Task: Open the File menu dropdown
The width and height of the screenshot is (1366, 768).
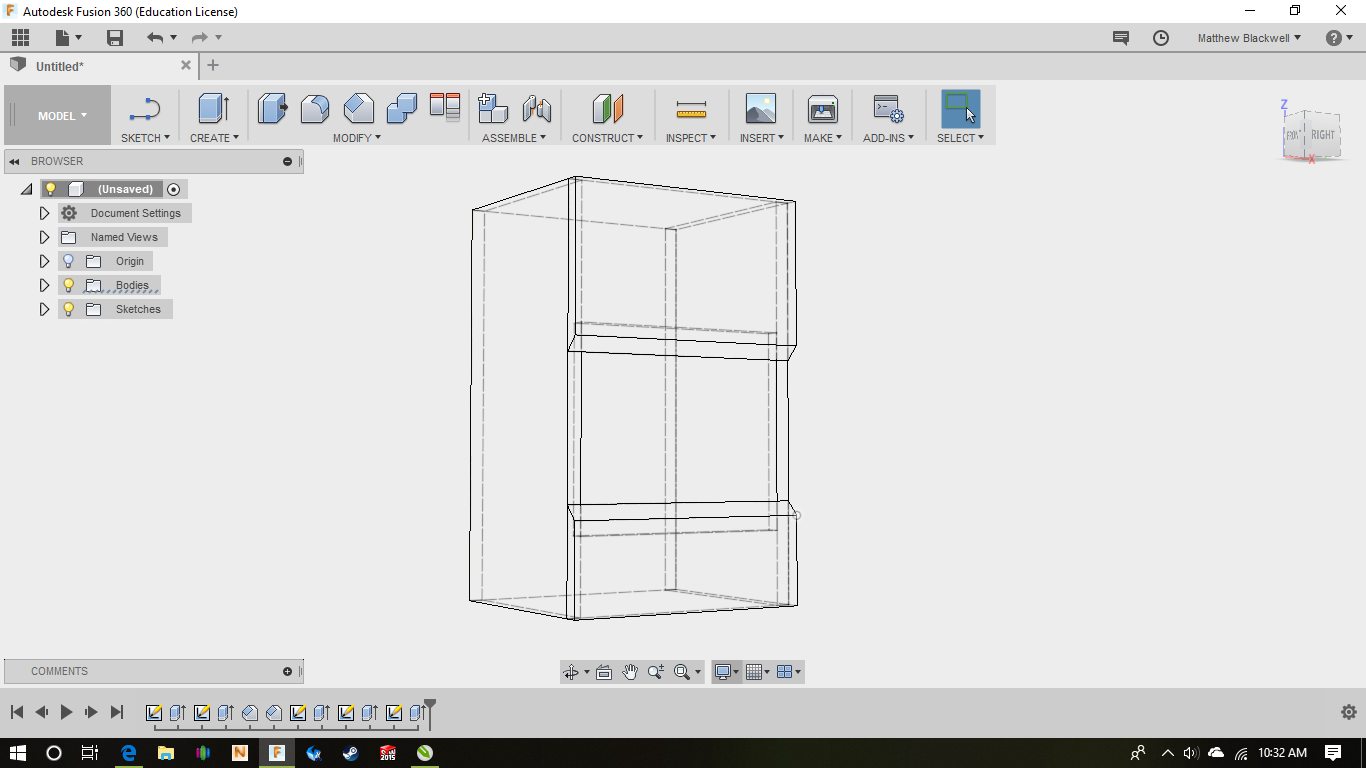Action: [68, 38]
